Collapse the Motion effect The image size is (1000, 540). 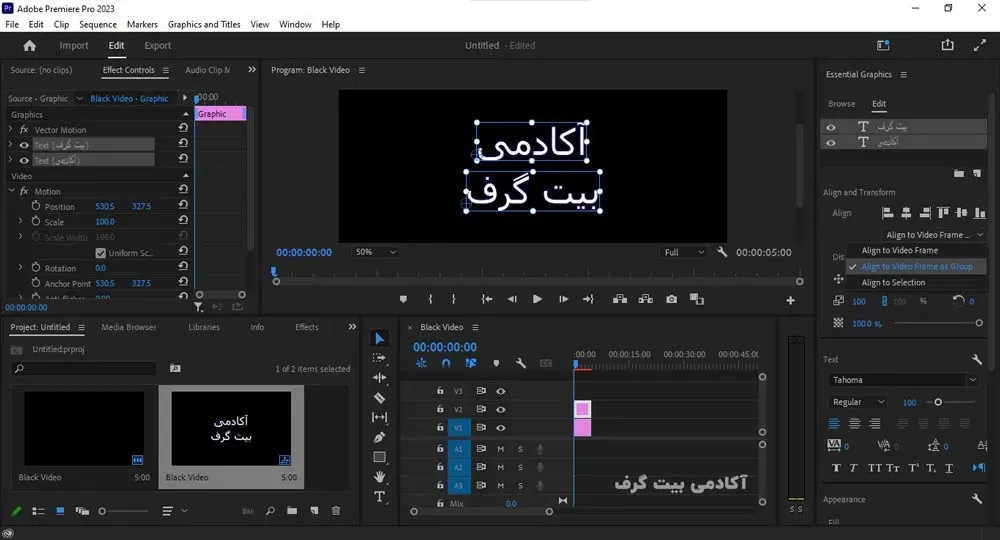(x=11, y=191)
